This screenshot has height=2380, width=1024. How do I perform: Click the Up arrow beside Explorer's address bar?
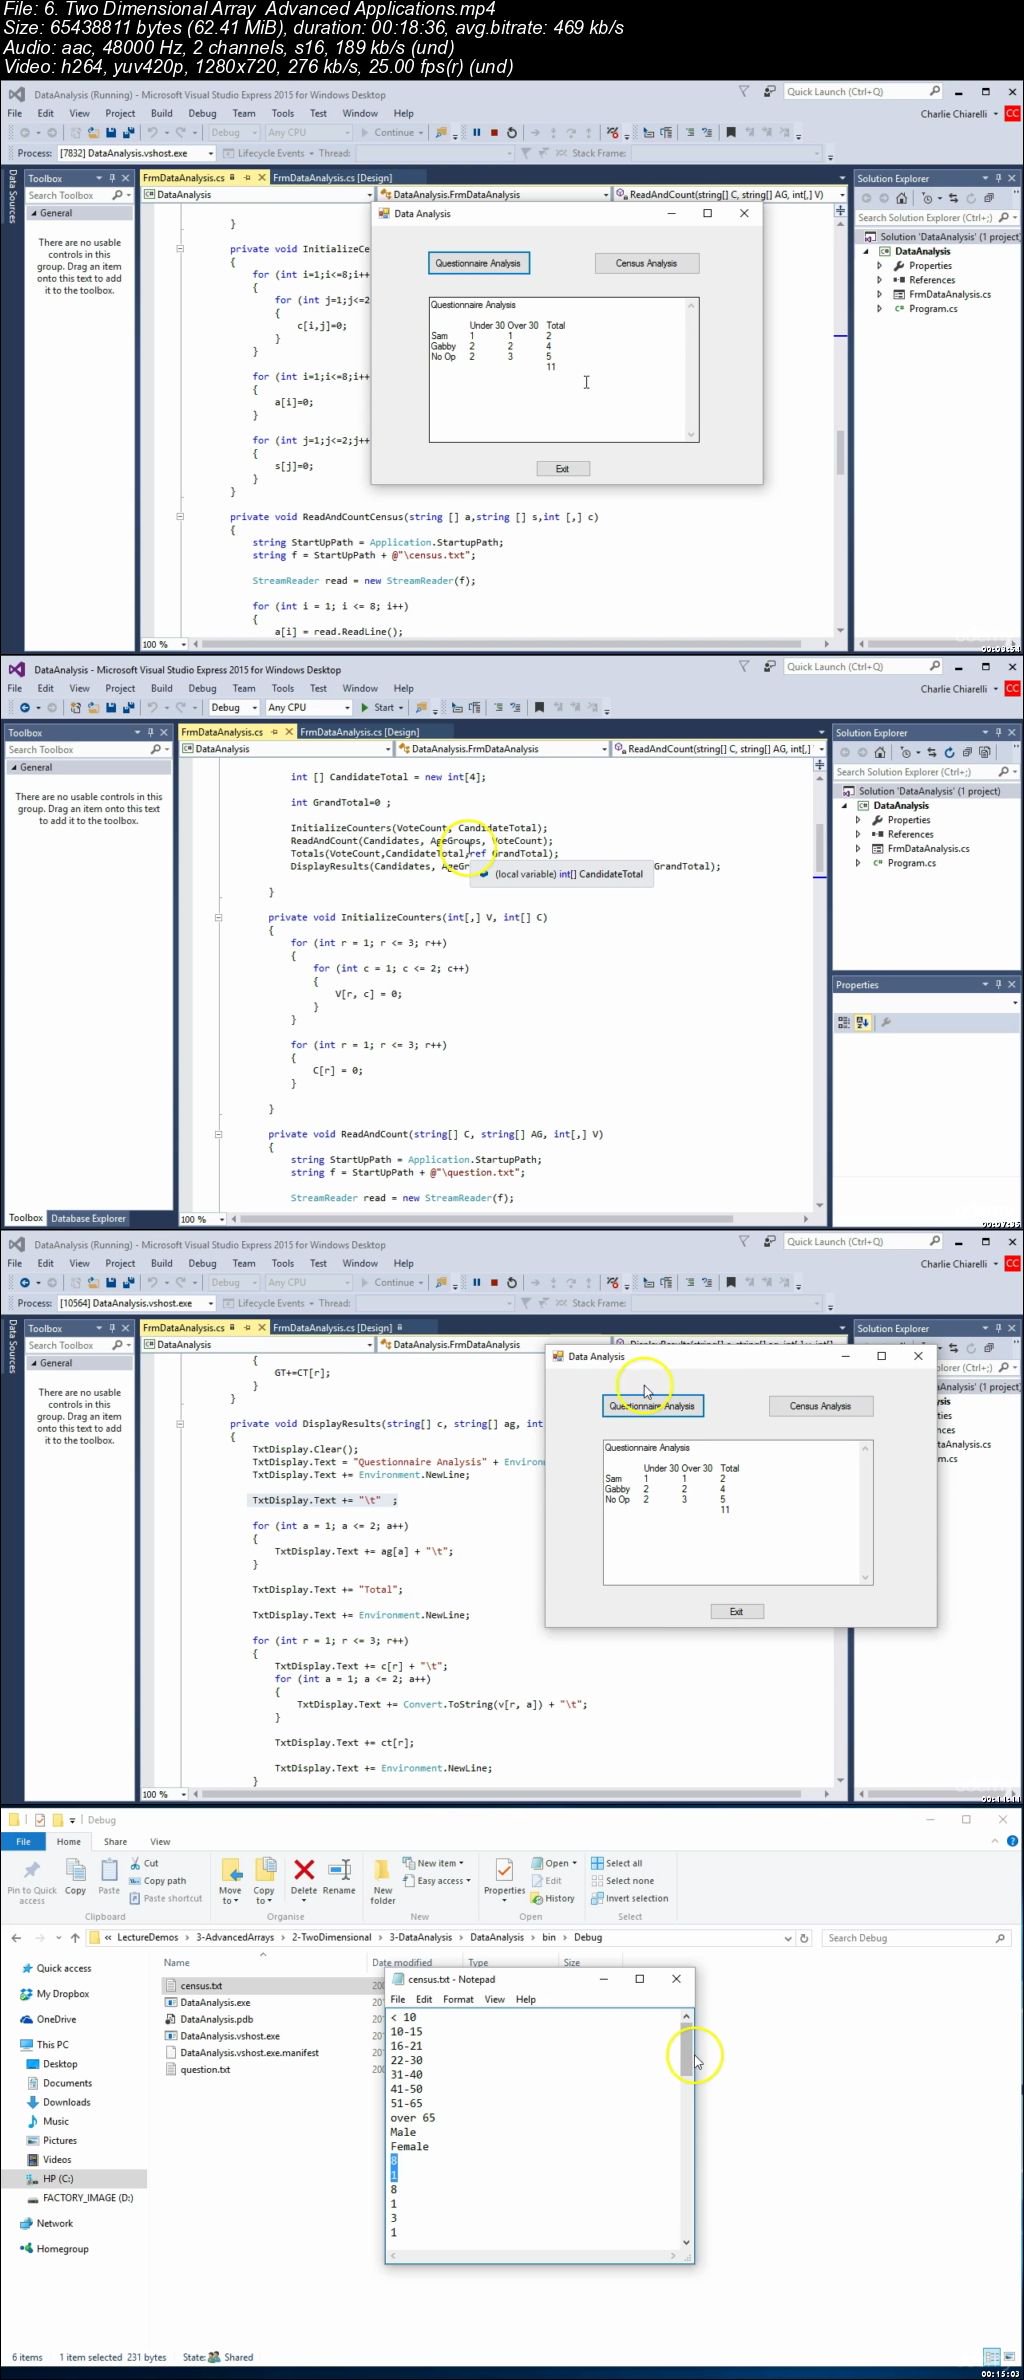click(x=75, y=1938)
